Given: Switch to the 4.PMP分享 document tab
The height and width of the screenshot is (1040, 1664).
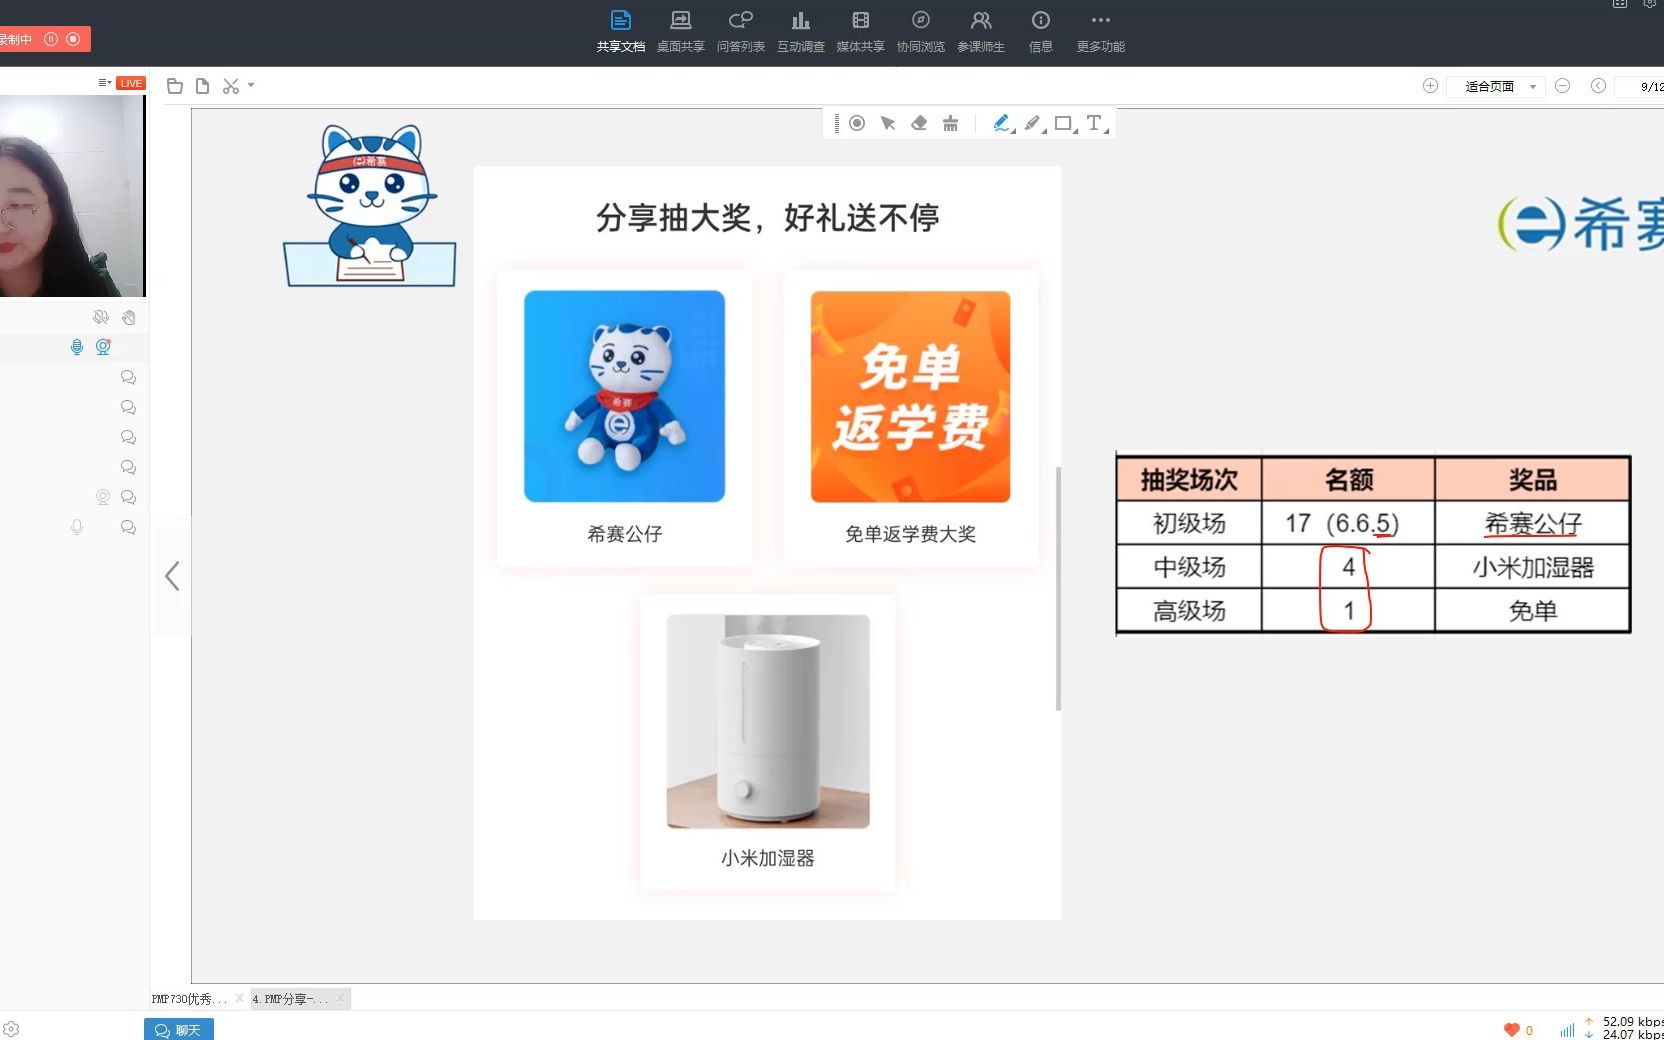Looking at the screenshot, I should click(x=290, y=998).
